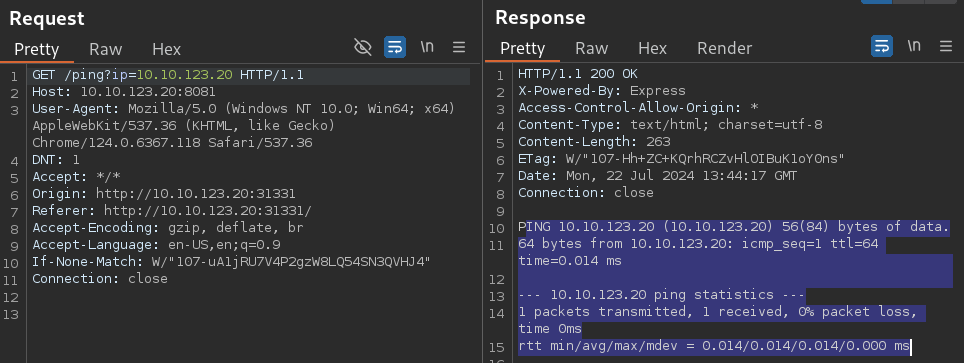Screen dimensions: 964x363
Task: Toggle word wrap icon in Response panel
Action: pos(882,46)
